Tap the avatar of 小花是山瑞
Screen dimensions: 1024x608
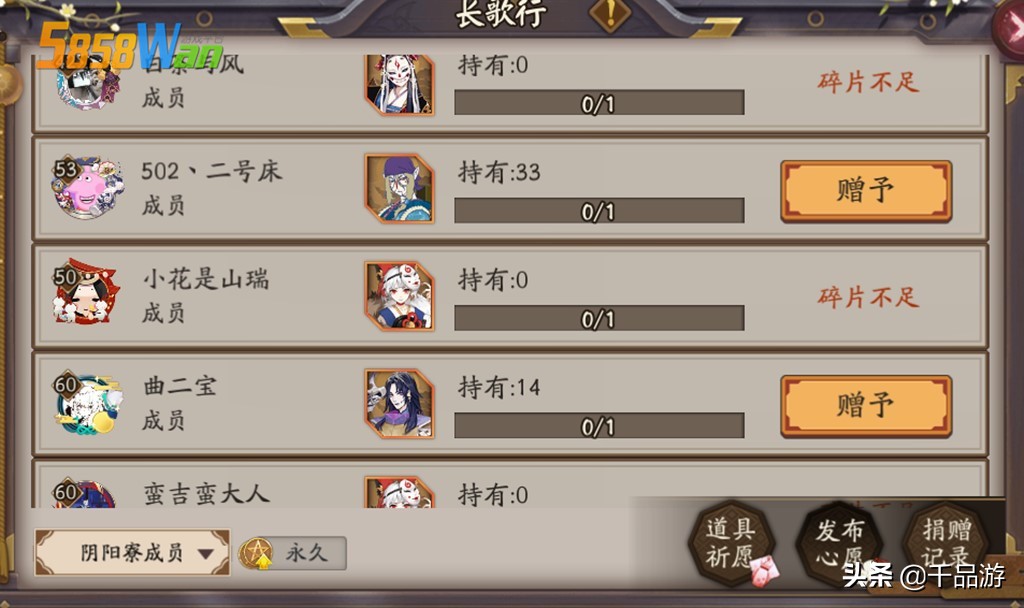point(87,293)
